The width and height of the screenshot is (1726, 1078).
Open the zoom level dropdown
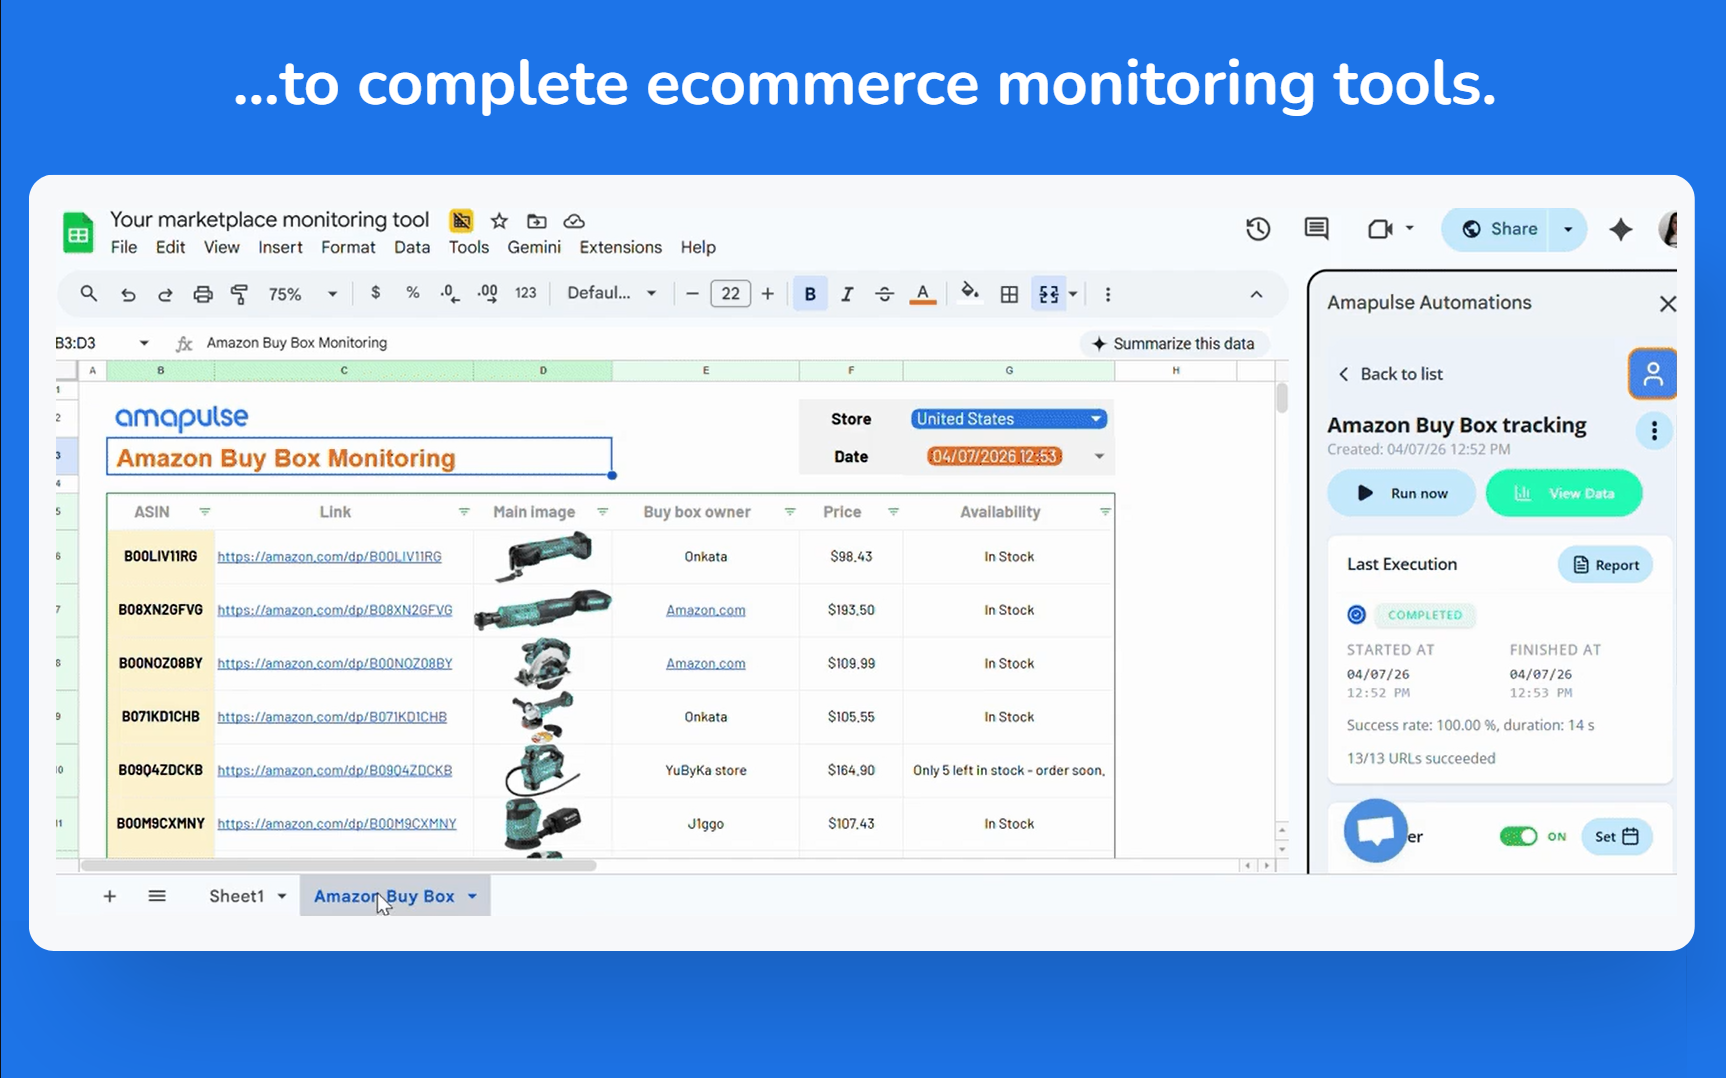point(302,294)
